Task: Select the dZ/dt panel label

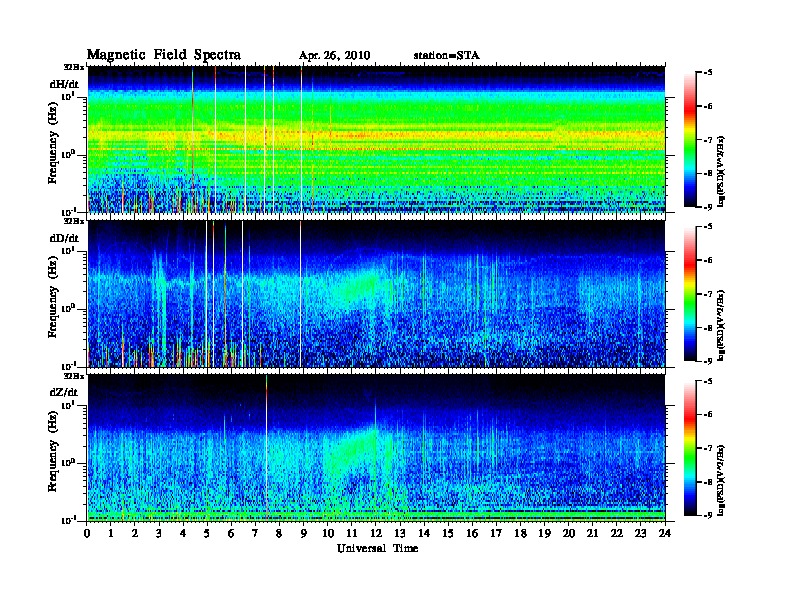Action: point(64,392)
